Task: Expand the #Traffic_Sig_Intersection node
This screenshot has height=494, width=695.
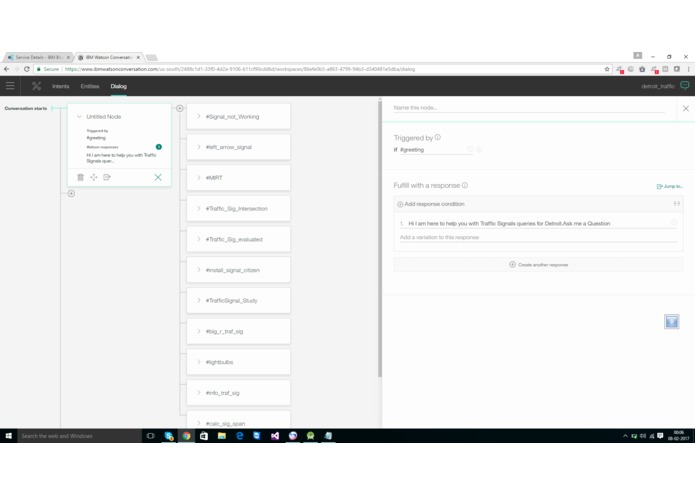Action: (x=199, y=208)
